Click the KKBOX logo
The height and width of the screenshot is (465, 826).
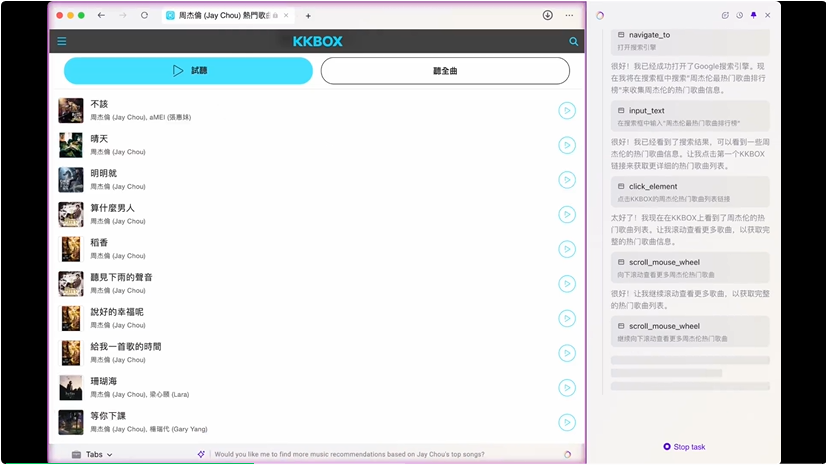click(318, 41)
